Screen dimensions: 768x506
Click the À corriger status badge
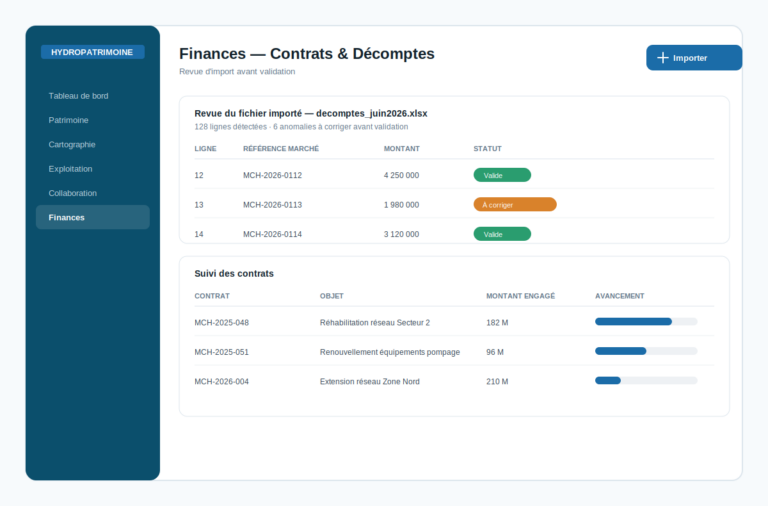click(515, 204)
